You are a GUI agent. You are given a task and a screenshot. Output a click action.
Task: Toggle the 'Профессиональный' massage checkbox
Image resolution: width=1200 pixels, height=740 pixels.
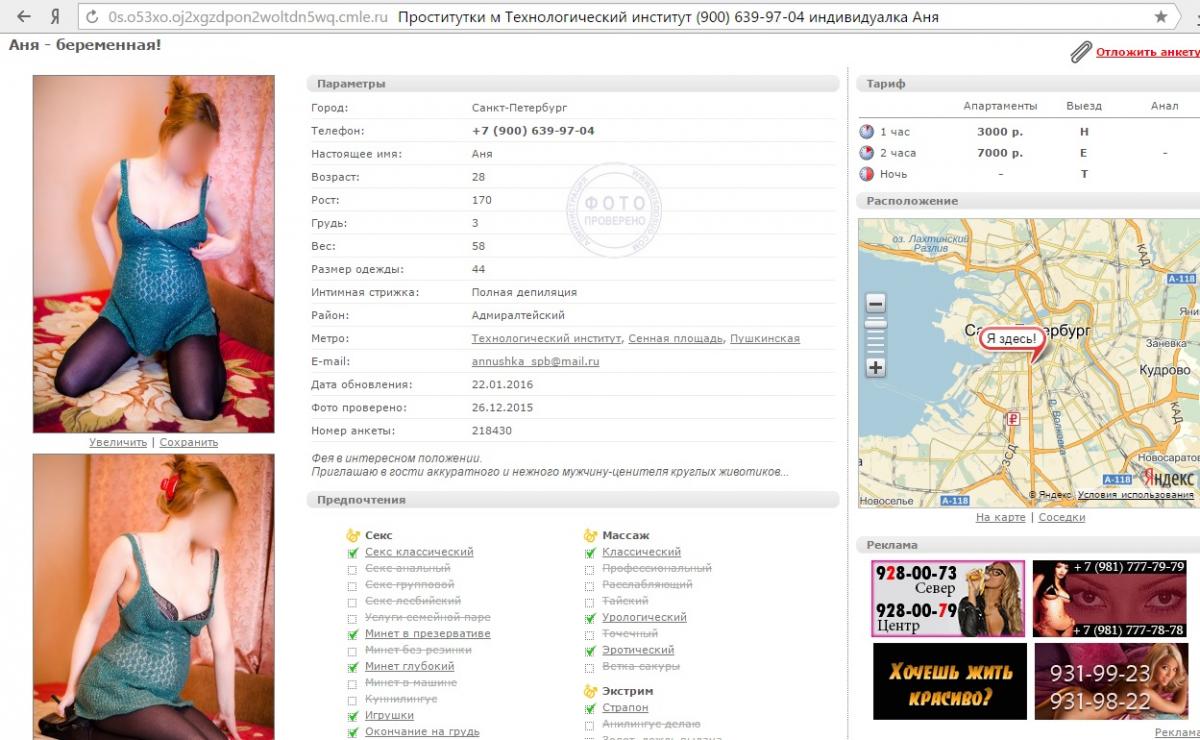click(x=590, y=569)
